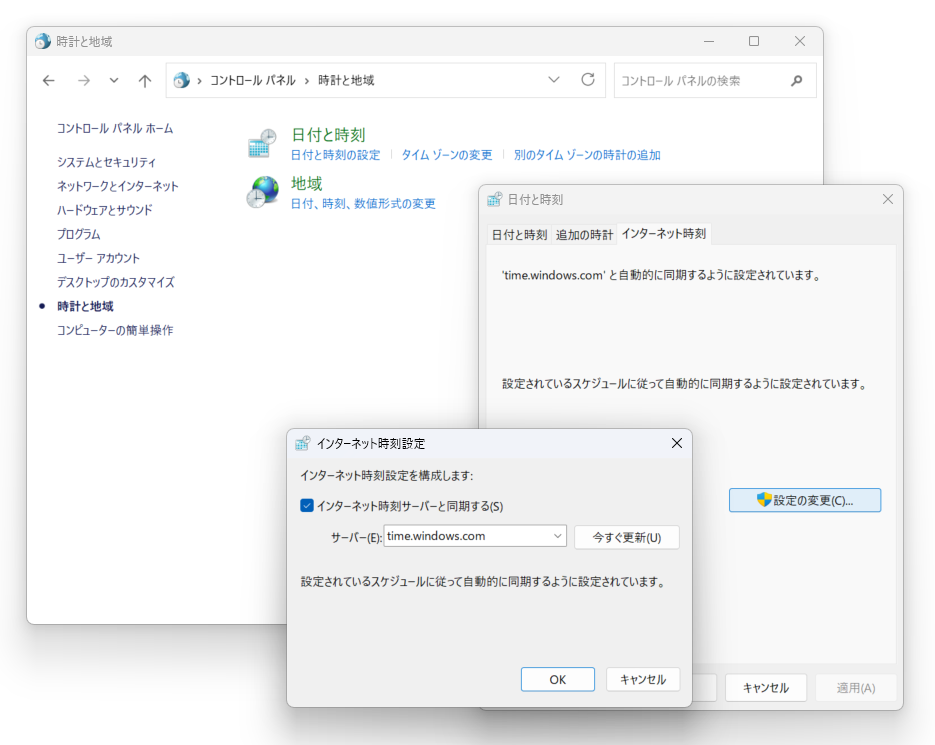
Task: Refresh the Control Panel view
Action: [x=587, y=80]
